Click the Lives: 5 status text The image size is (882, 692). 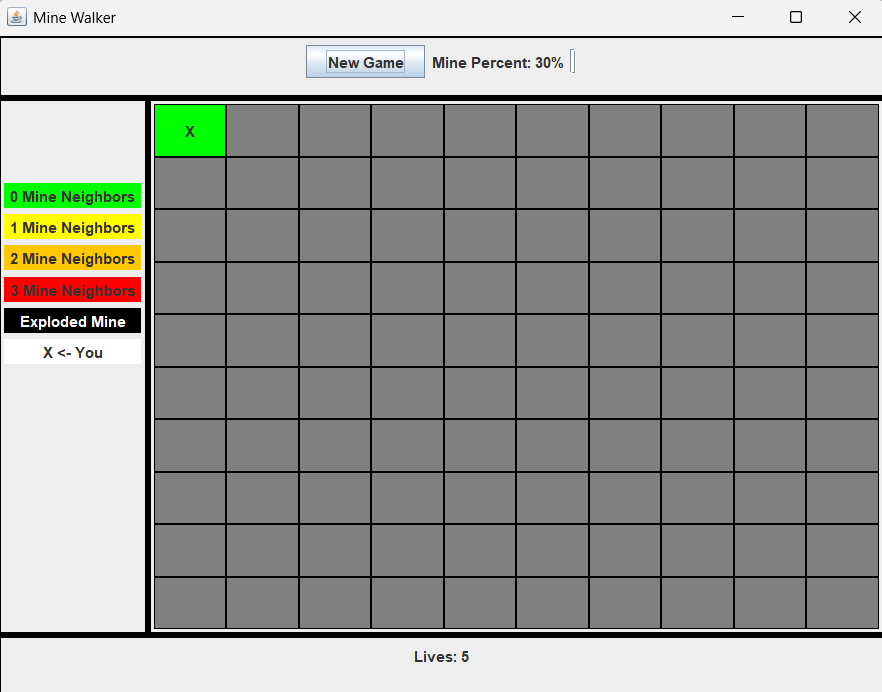coord(441,657)
